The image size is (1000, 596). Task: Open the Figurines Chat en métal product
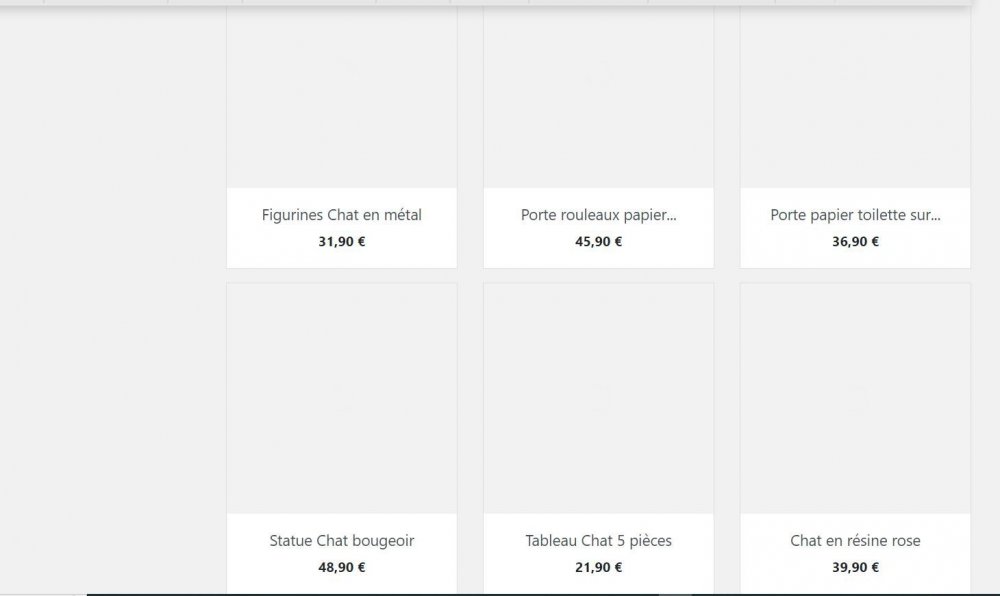pyautogui.click(x=341, y=214)
